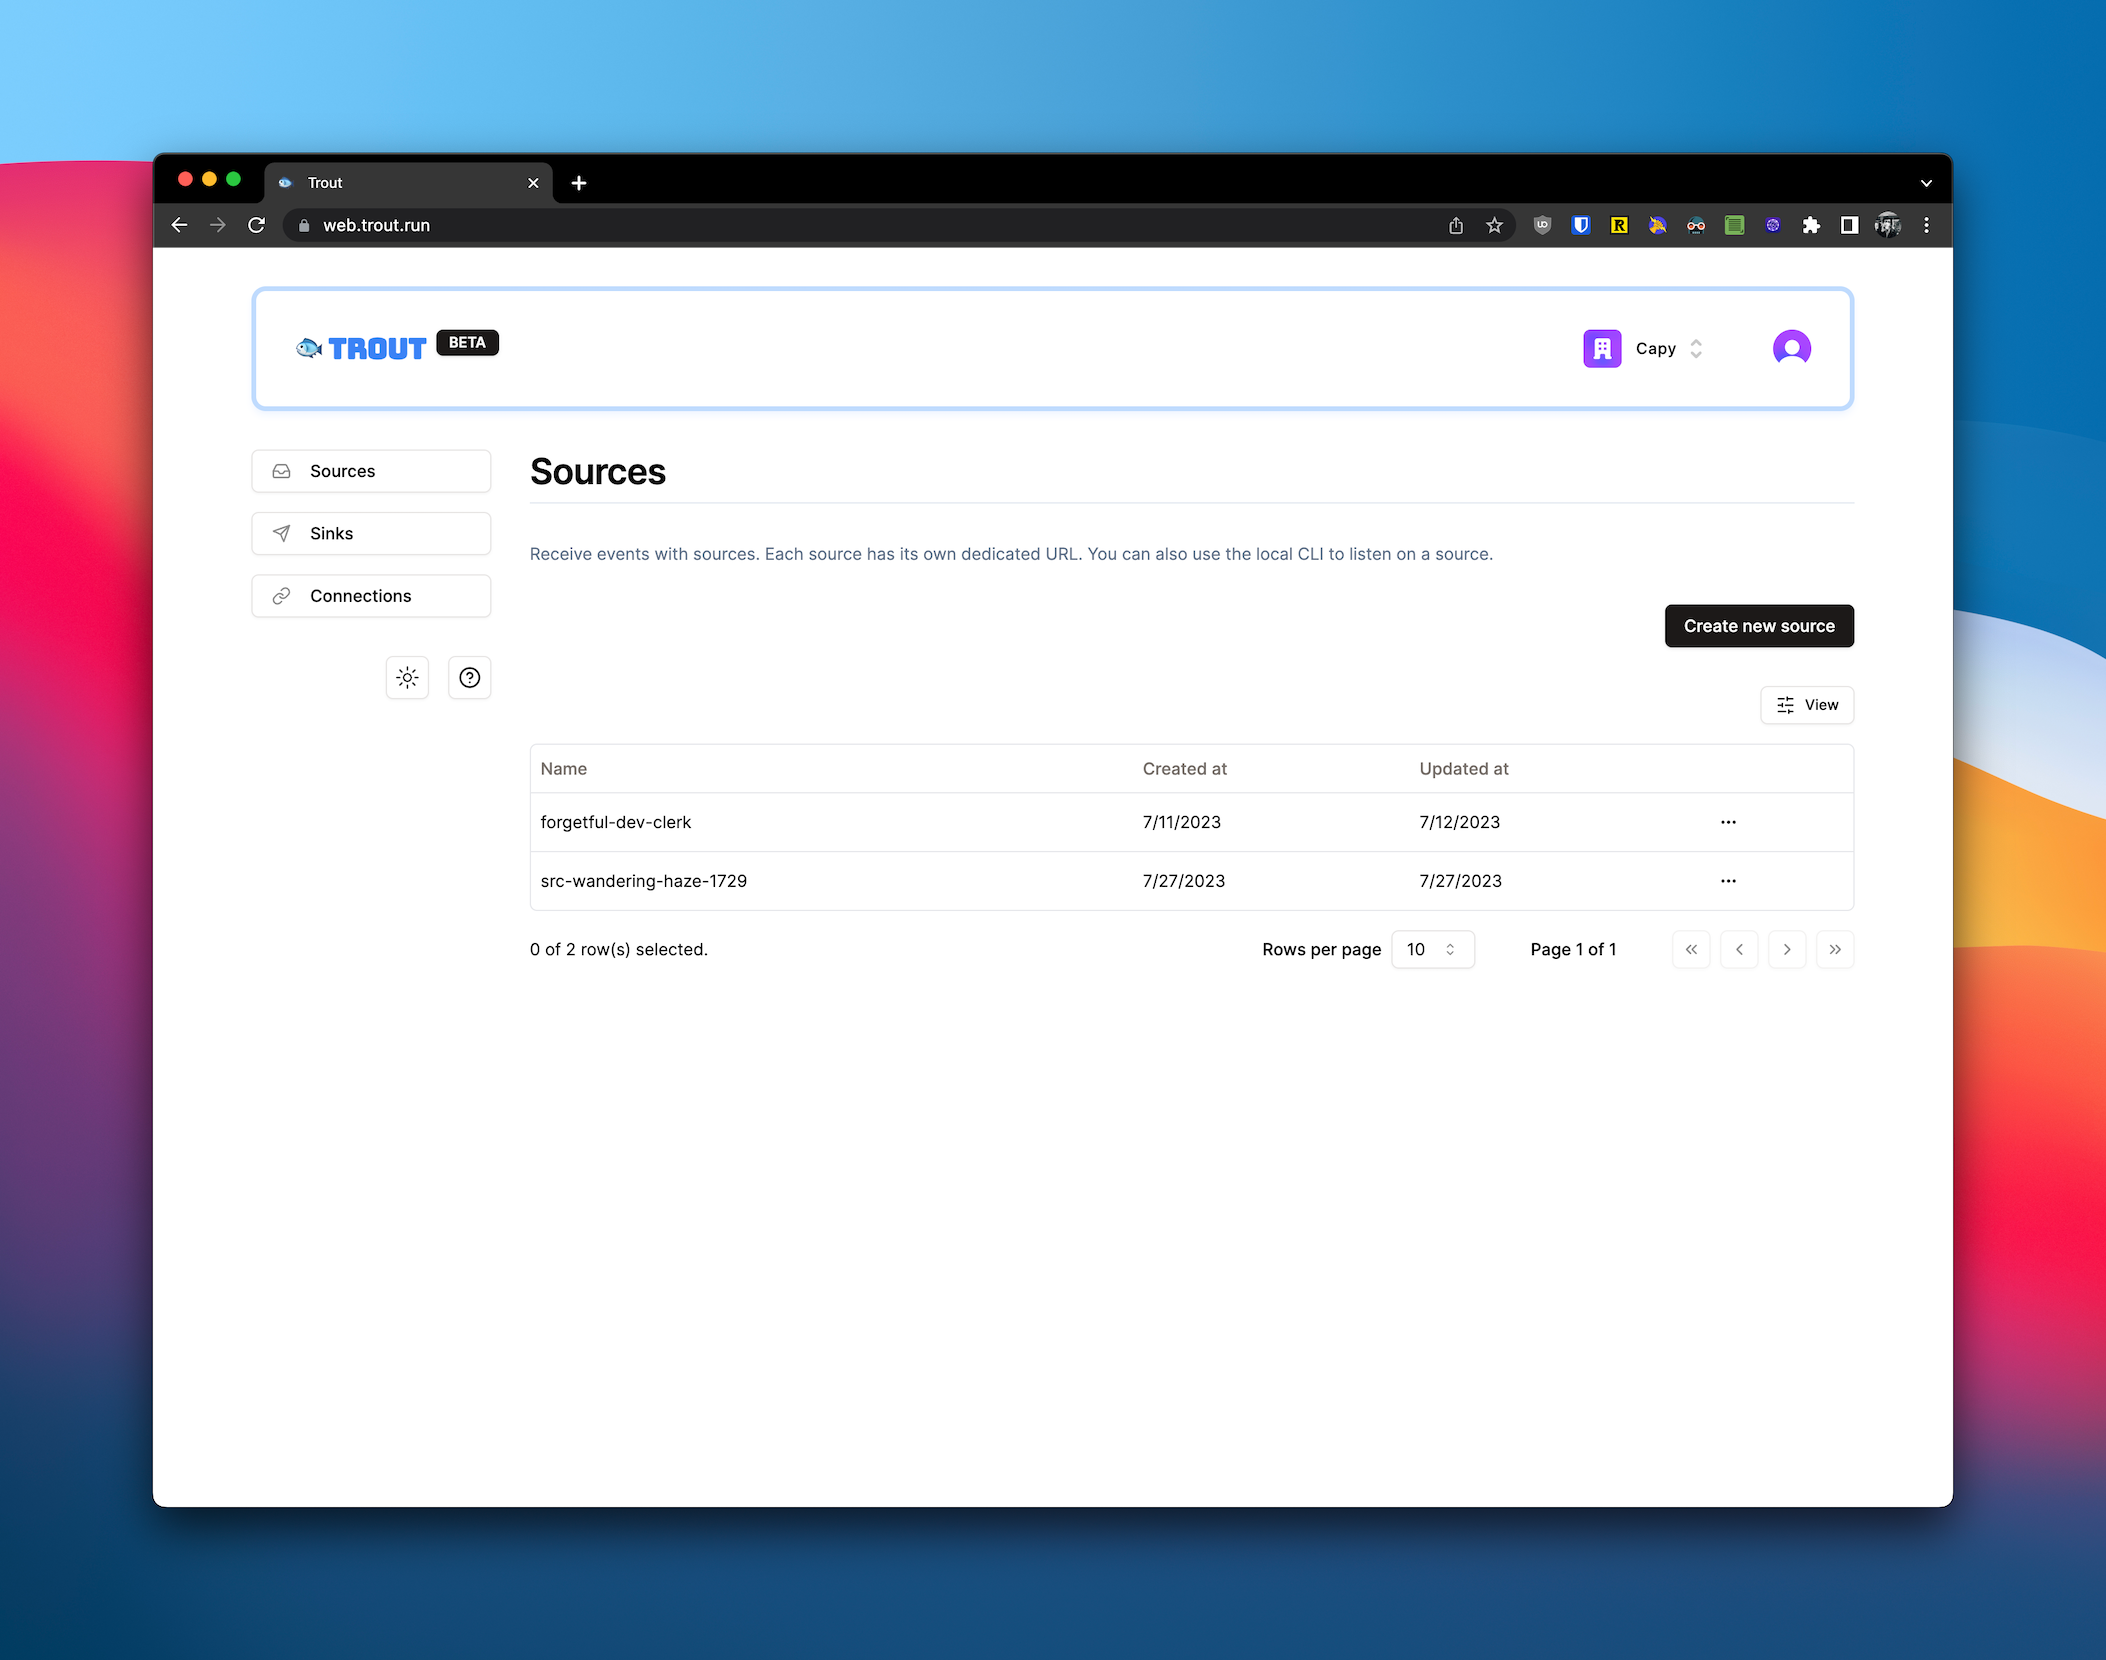Click the purple Capy building icon
The height and width of the screenshot is (1660, 2106).
[x=1602, y=348]
